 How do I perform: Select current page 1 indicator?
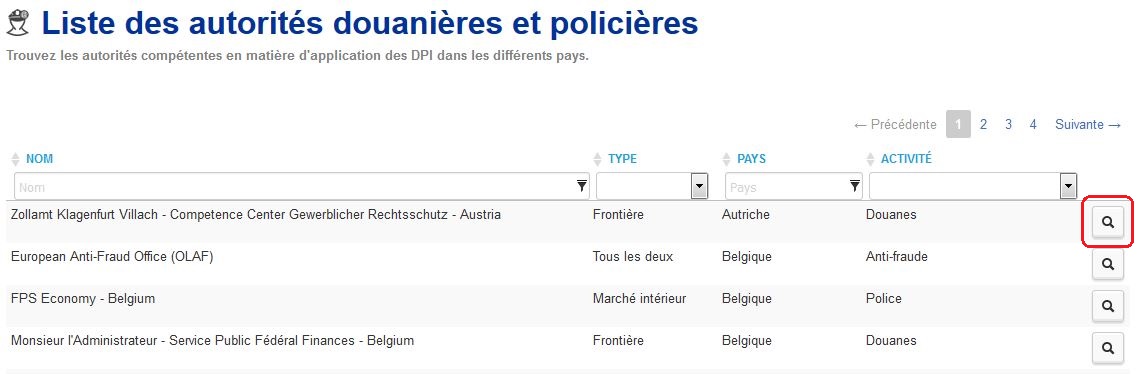point(958,125)
